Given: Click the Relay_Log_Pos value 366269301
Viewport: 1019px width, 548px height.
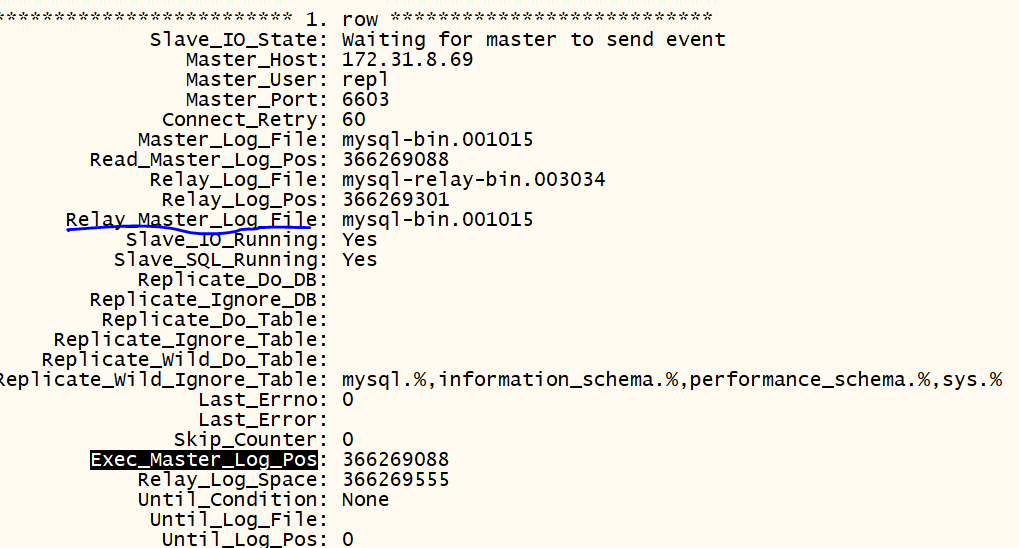Looking at the screenshot, I should [x=395, y=200].
